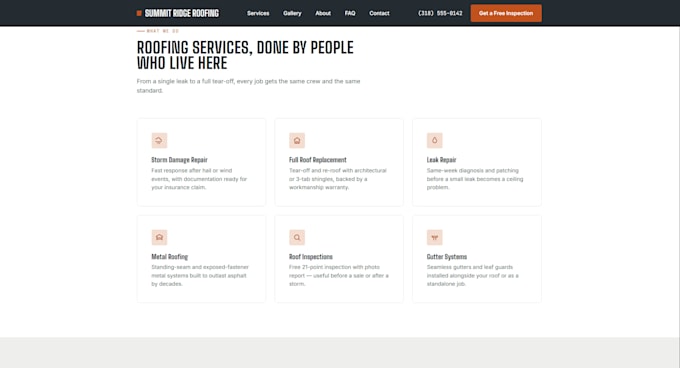Open the Services nav item
The width and height of the screenshot is (680, 368).
[x=258, y=13]
